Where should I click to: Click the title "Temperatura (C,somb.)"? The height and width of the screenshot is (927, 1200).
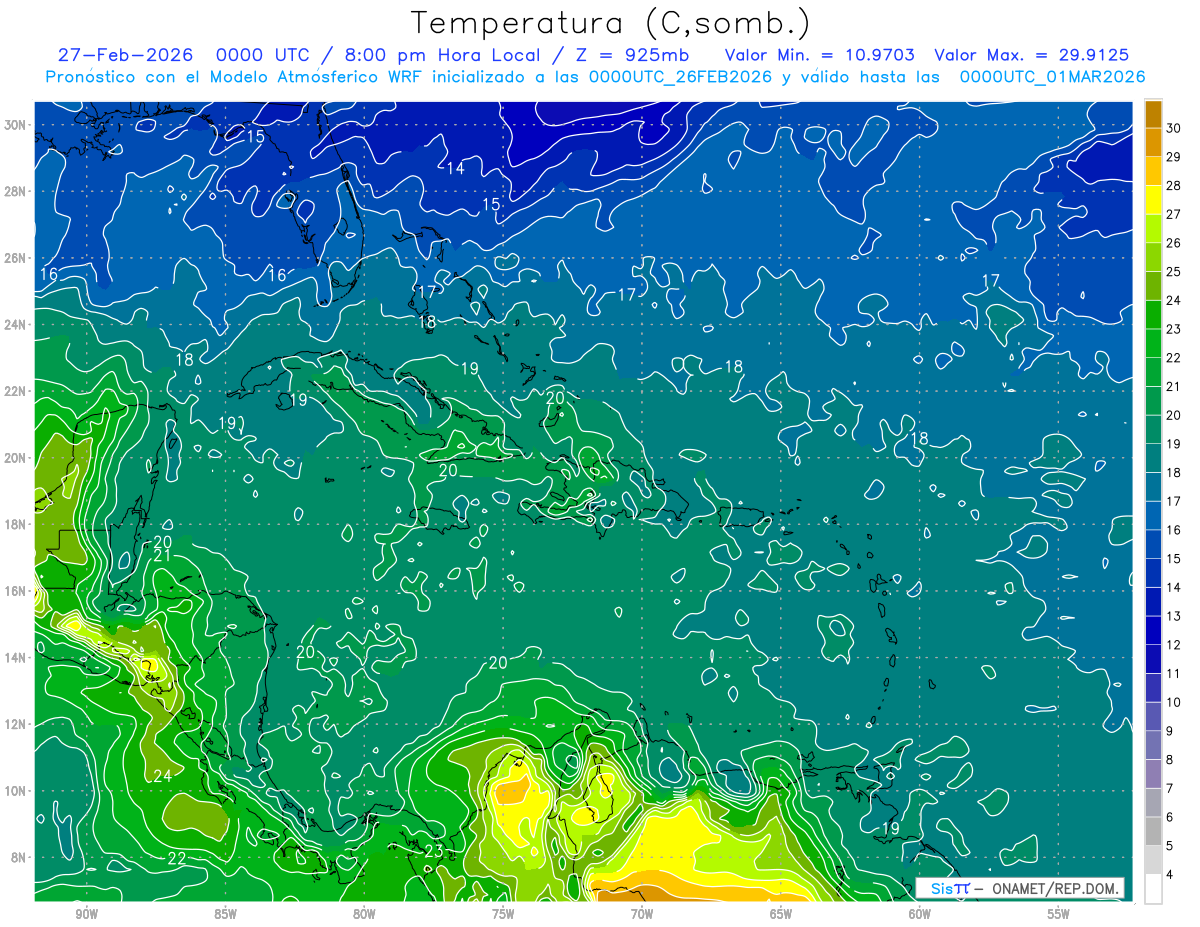coord(611,23)
